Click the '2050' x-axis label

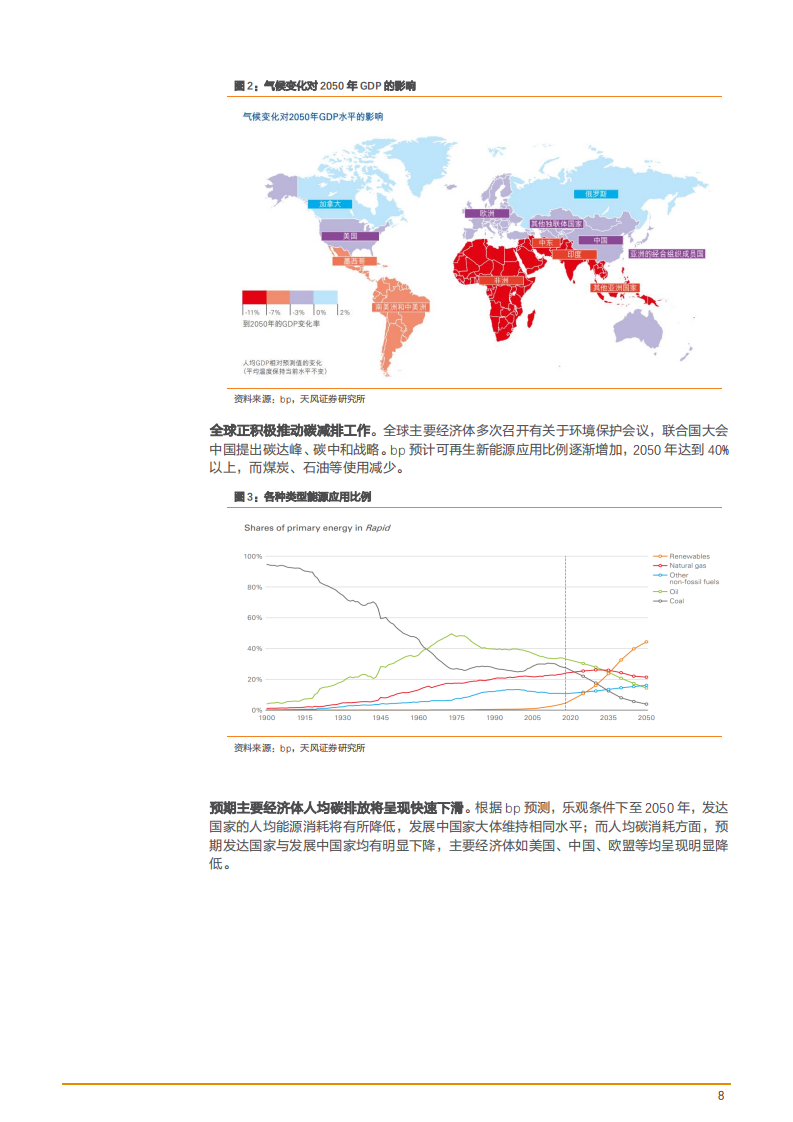click(x=646, y=718)
